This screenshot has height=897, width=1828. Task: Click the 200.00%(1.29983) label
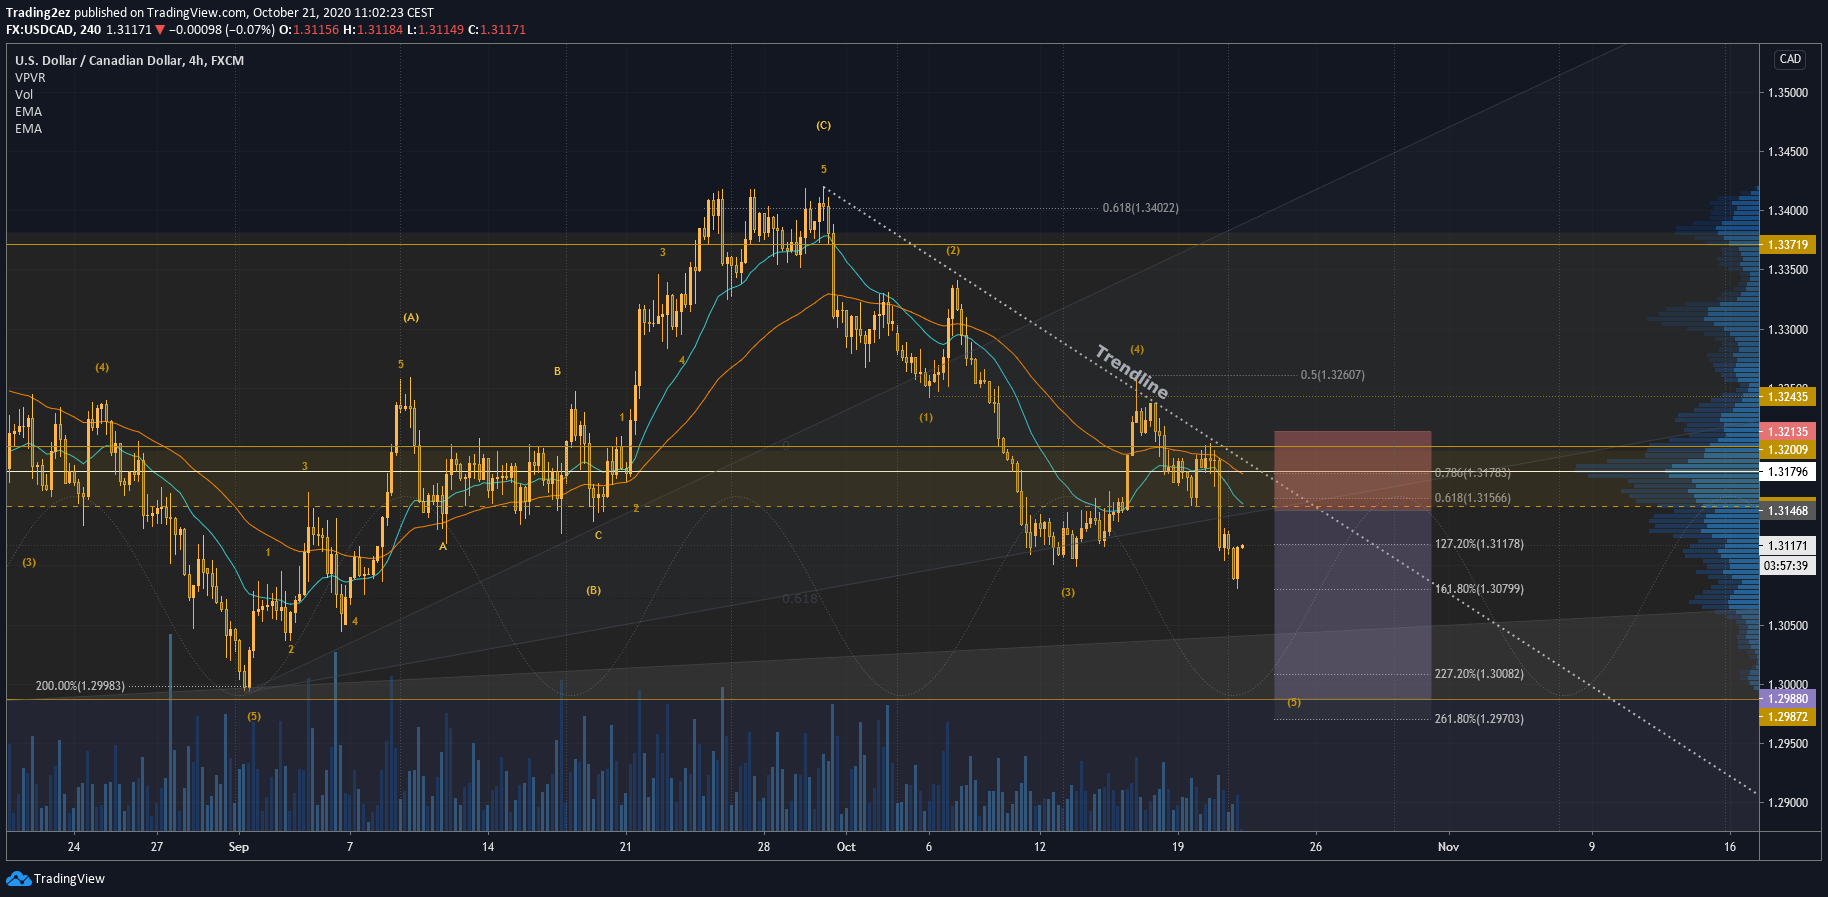click(x=80, y=686)
